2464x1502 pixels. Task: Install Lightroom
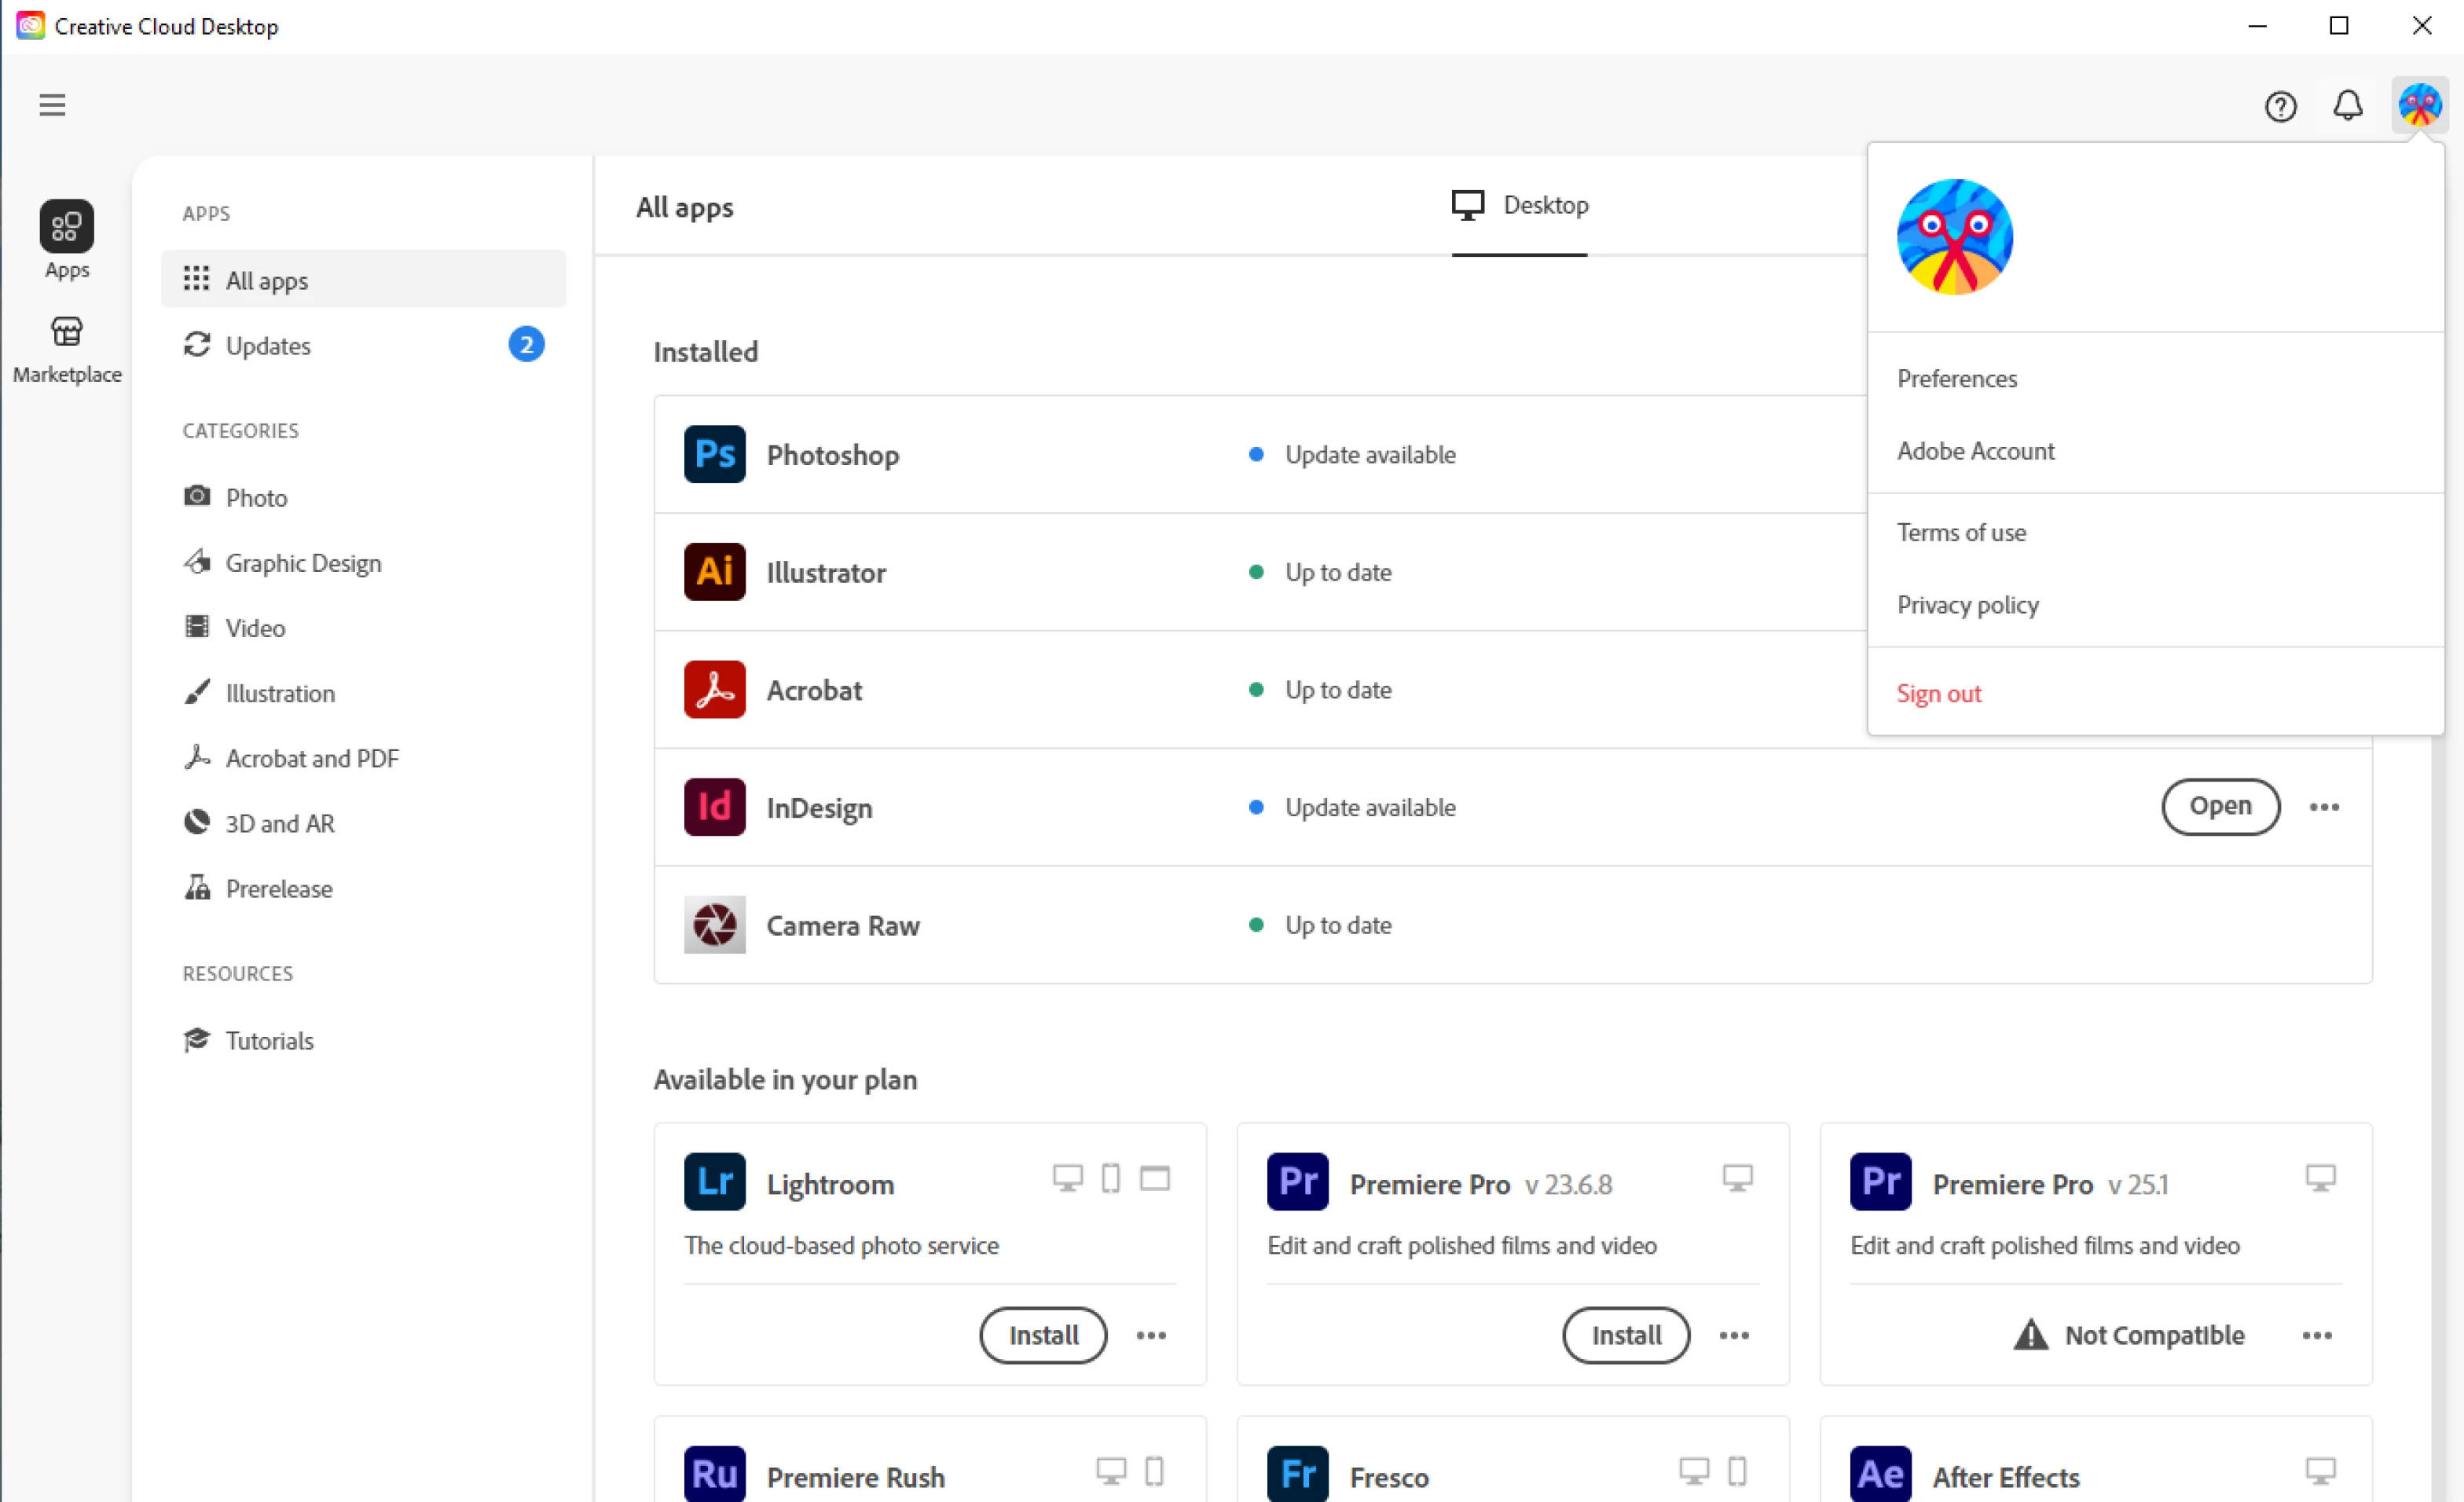[1042, 1335]
